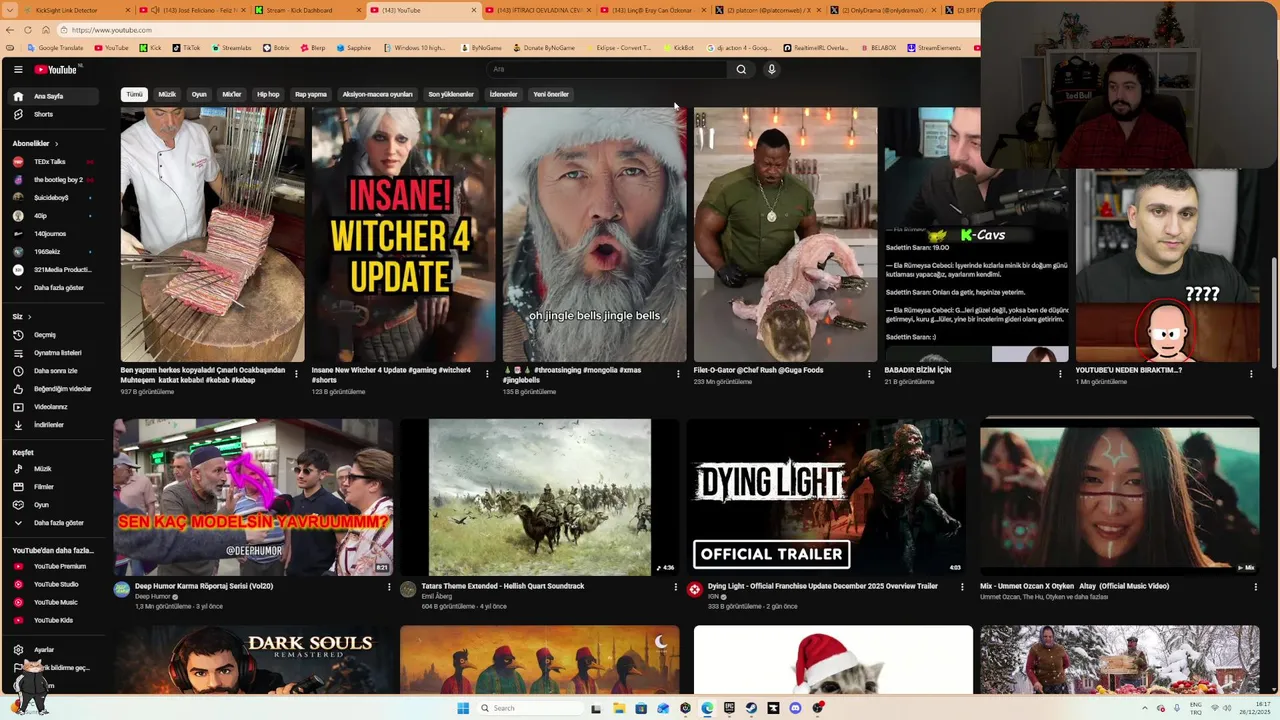Open 321Media Productions subscription
The height and width of the screenshot is (720, 1280).
(x=55, y=270)
